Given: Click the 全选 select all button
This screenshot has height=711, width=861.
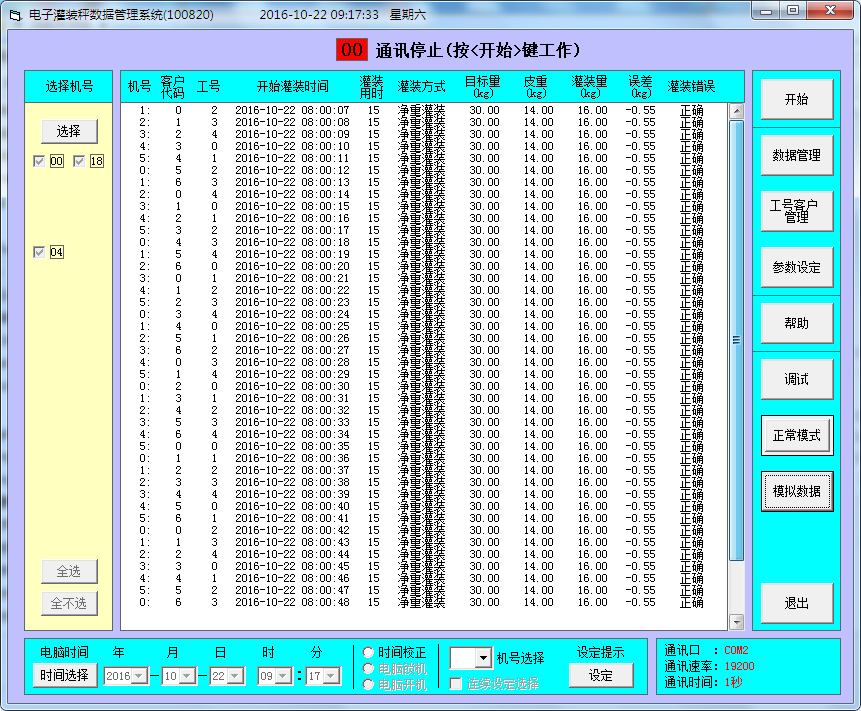Looking at the screenshot, I should point(69,571).
